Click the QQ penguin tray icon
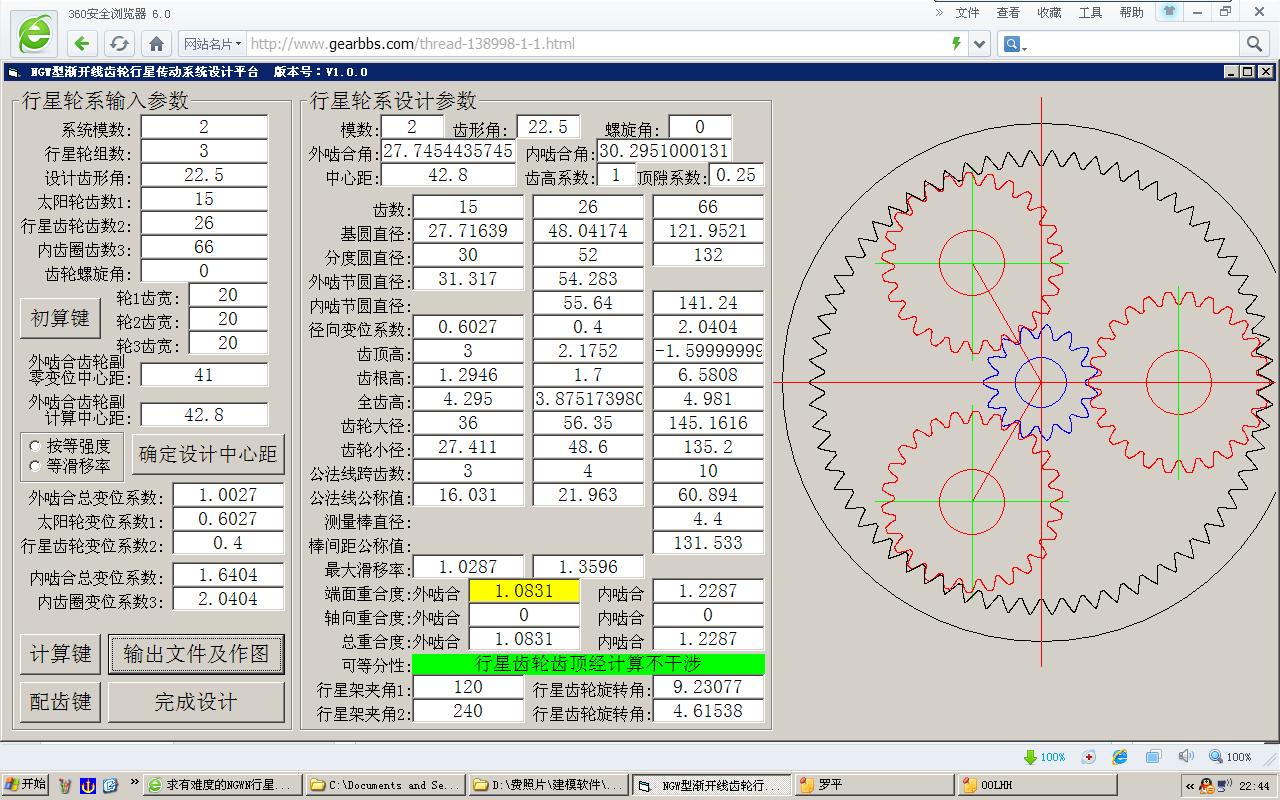Viewport: 1280px width, 800px height. pyautogui.click(x=1207, y=786)
